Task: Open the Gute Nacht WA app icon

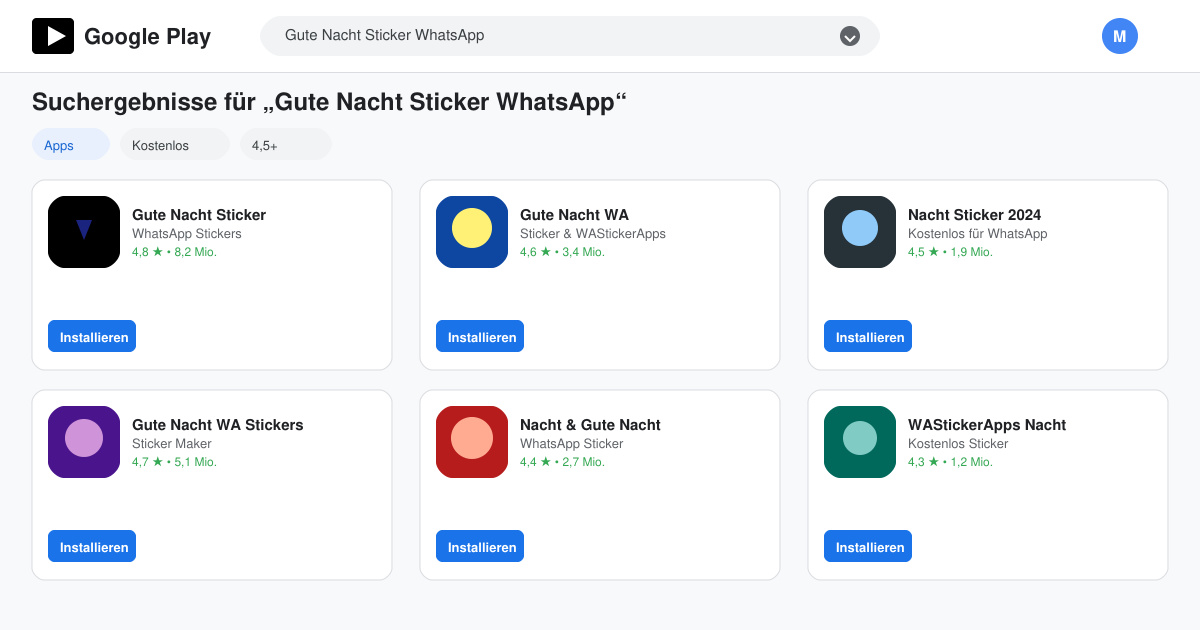Action: (472, 232)
